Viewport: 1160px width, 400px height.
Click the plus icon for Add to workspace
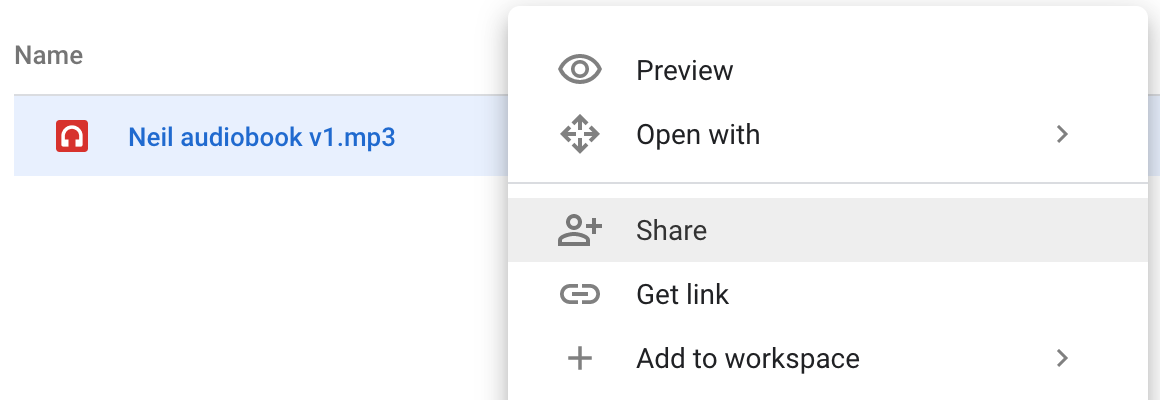(580, 359)
